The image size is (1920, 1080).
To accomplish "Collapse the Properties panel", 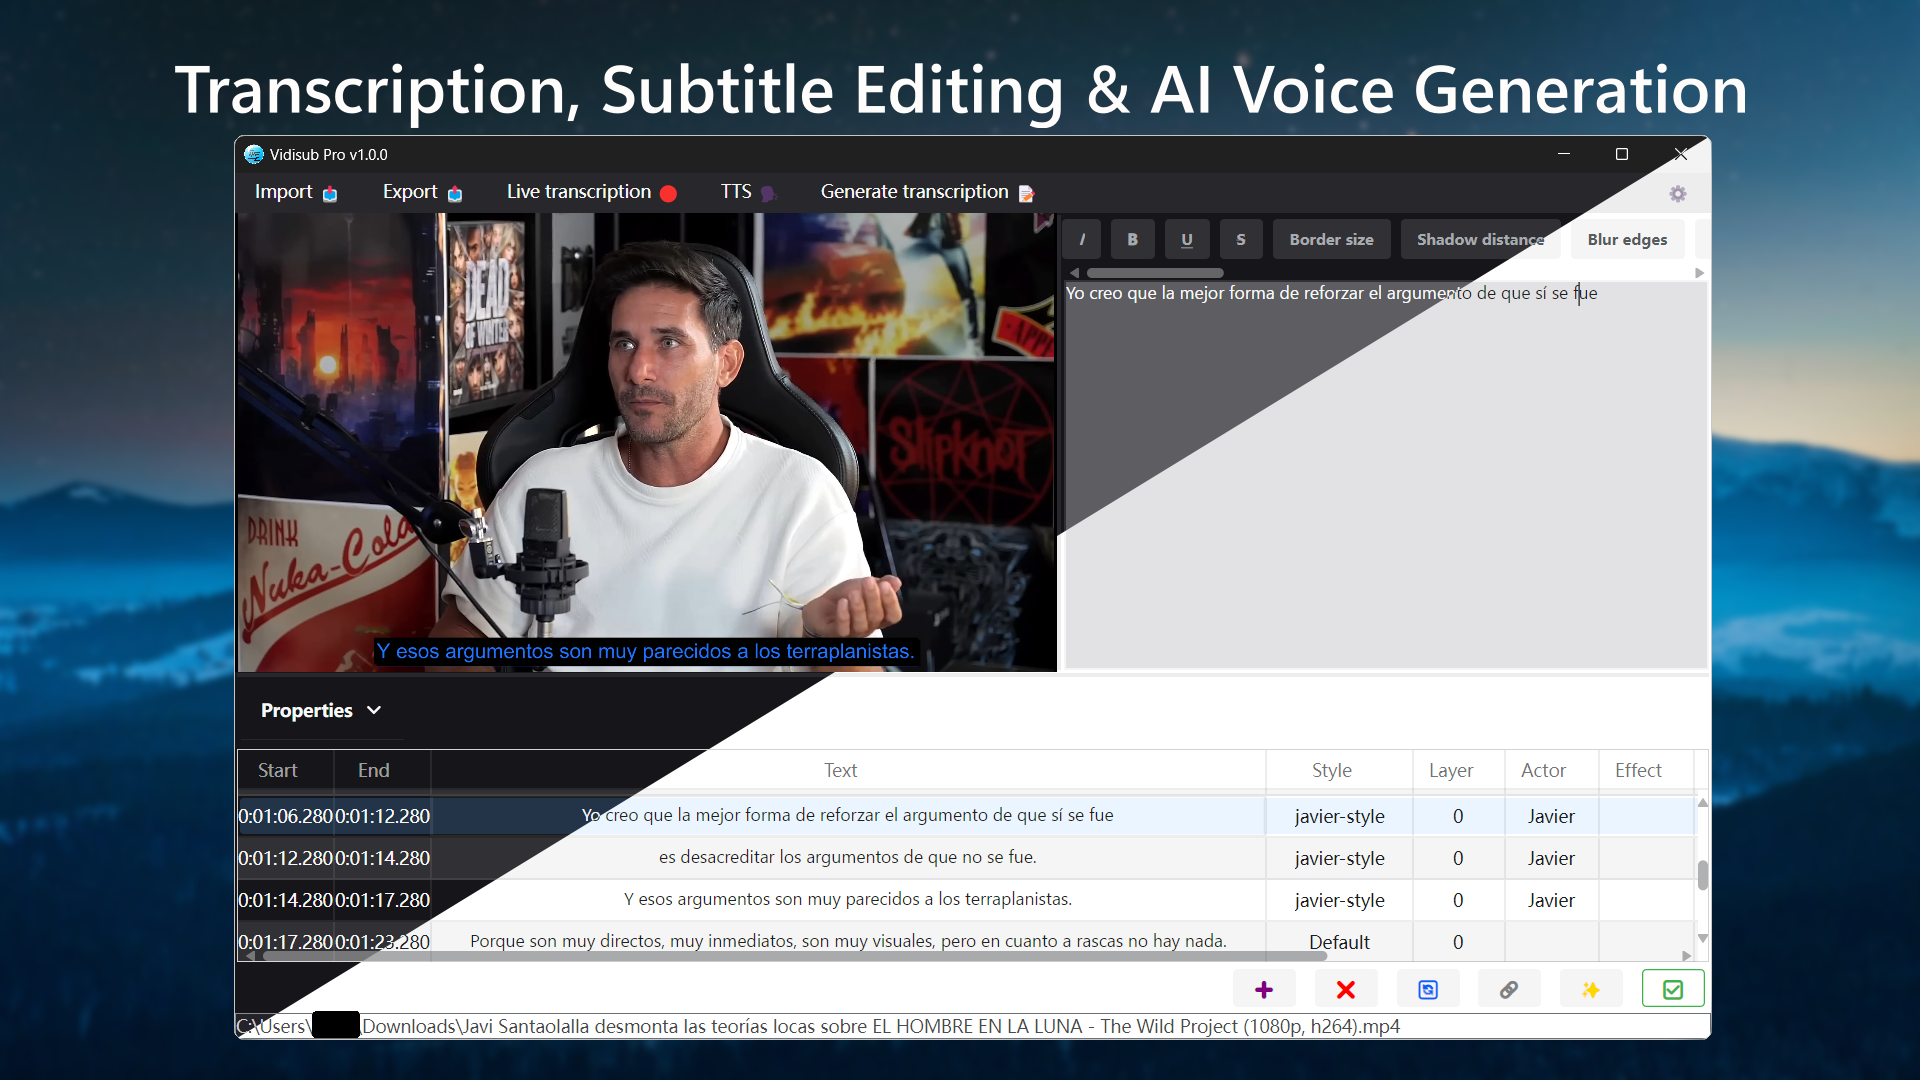I will pos(374,710).
